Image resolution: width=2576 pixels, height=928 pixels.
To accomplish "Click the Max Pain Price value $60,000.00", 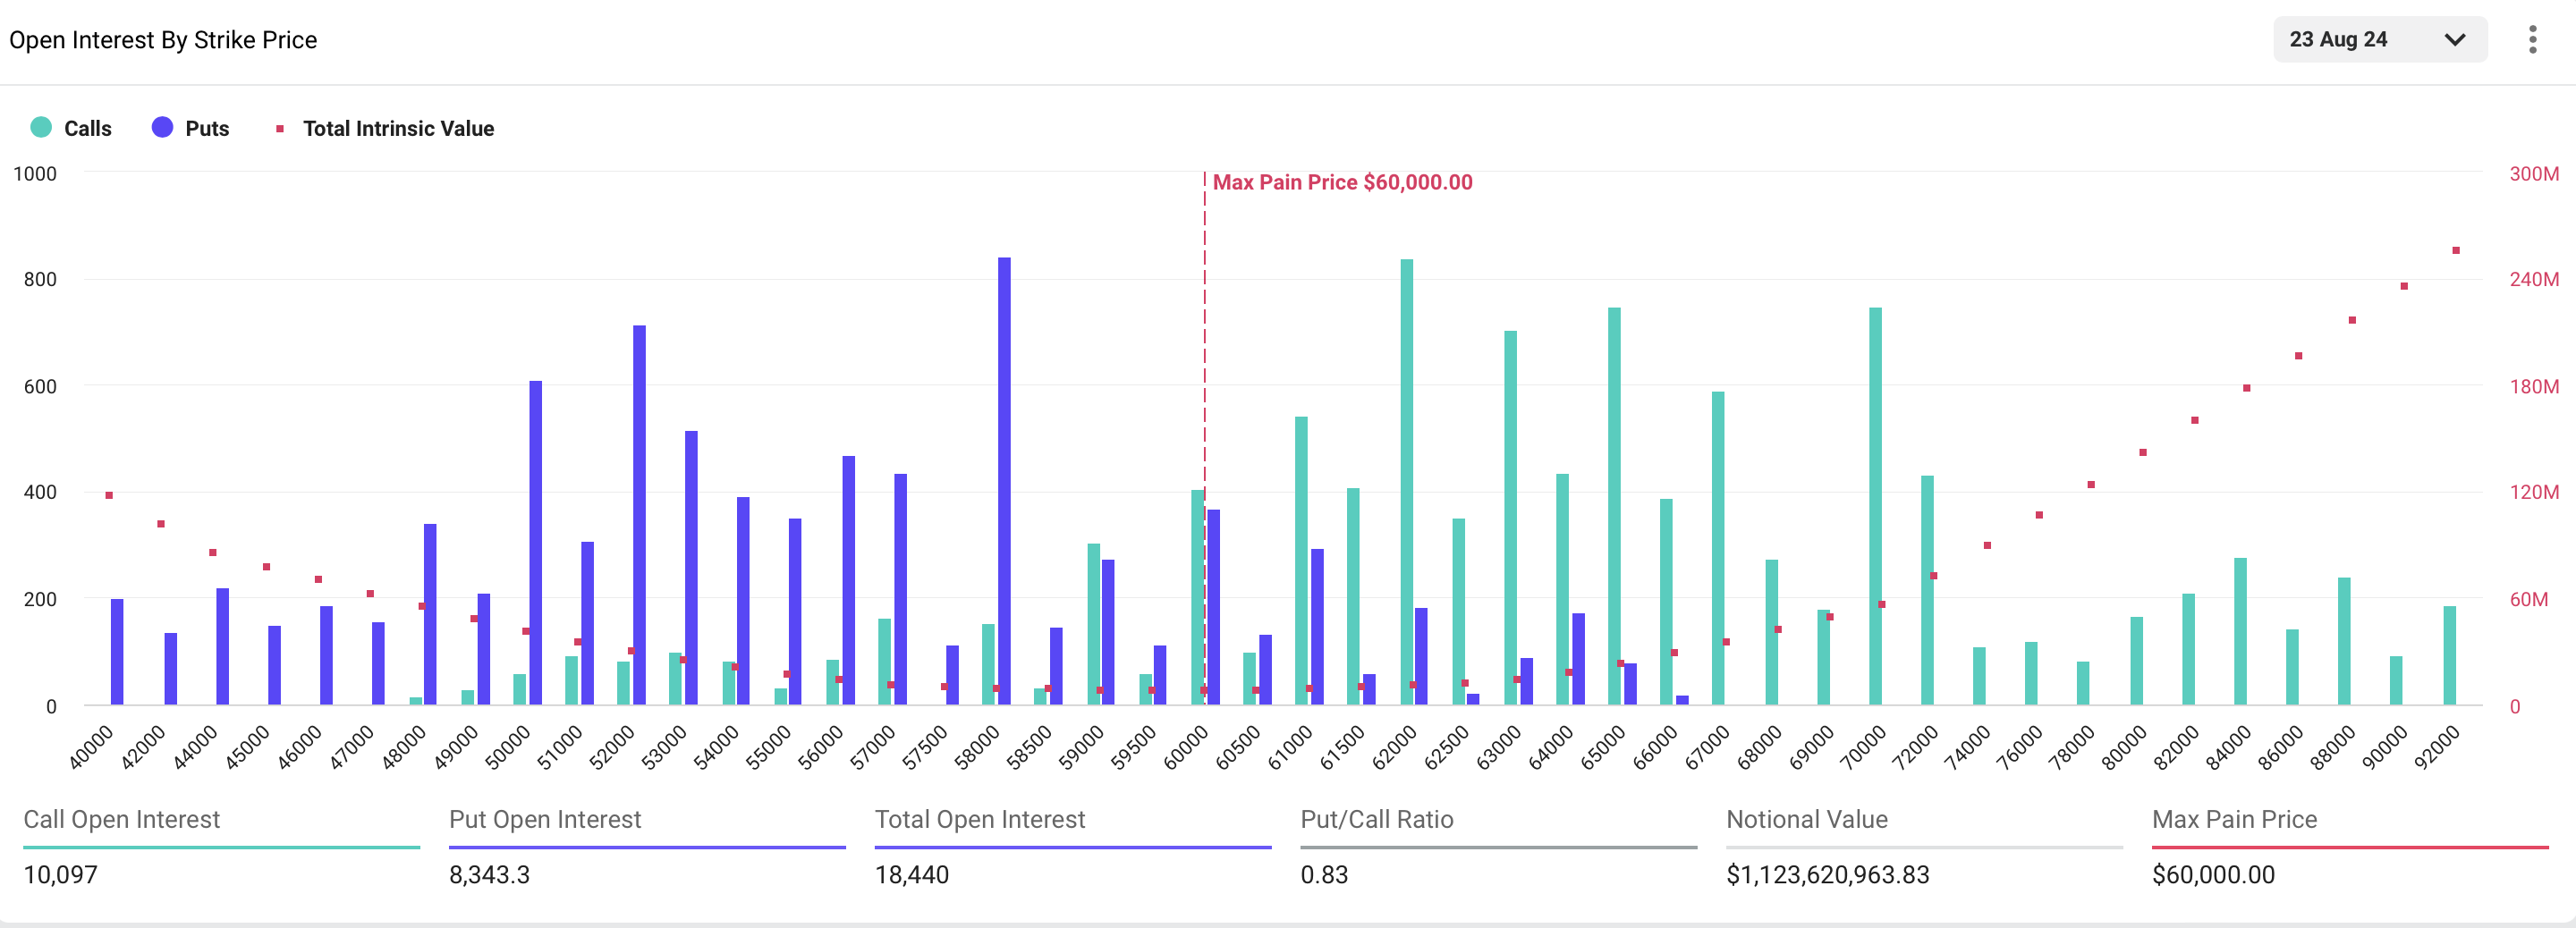I will (x=2213, y=874).
